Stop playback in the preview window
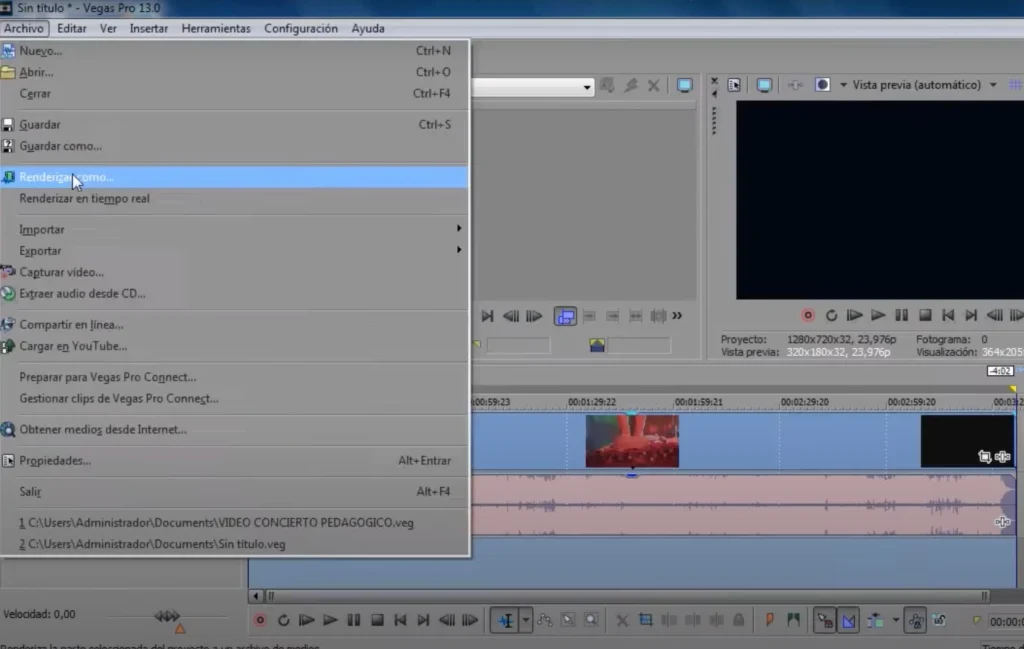Viewport: 1024px width, 649px height. coord(925,315)
